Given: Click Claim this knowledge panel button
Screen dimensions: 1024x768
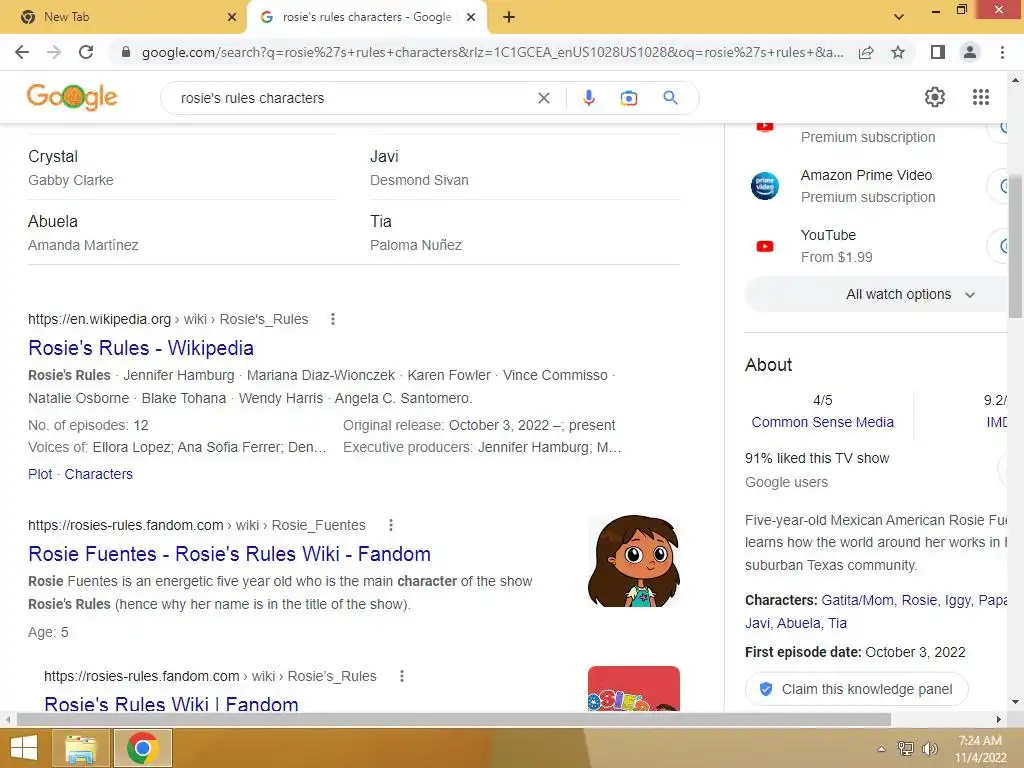Looking at the screenshot, I should click(856, 689).
